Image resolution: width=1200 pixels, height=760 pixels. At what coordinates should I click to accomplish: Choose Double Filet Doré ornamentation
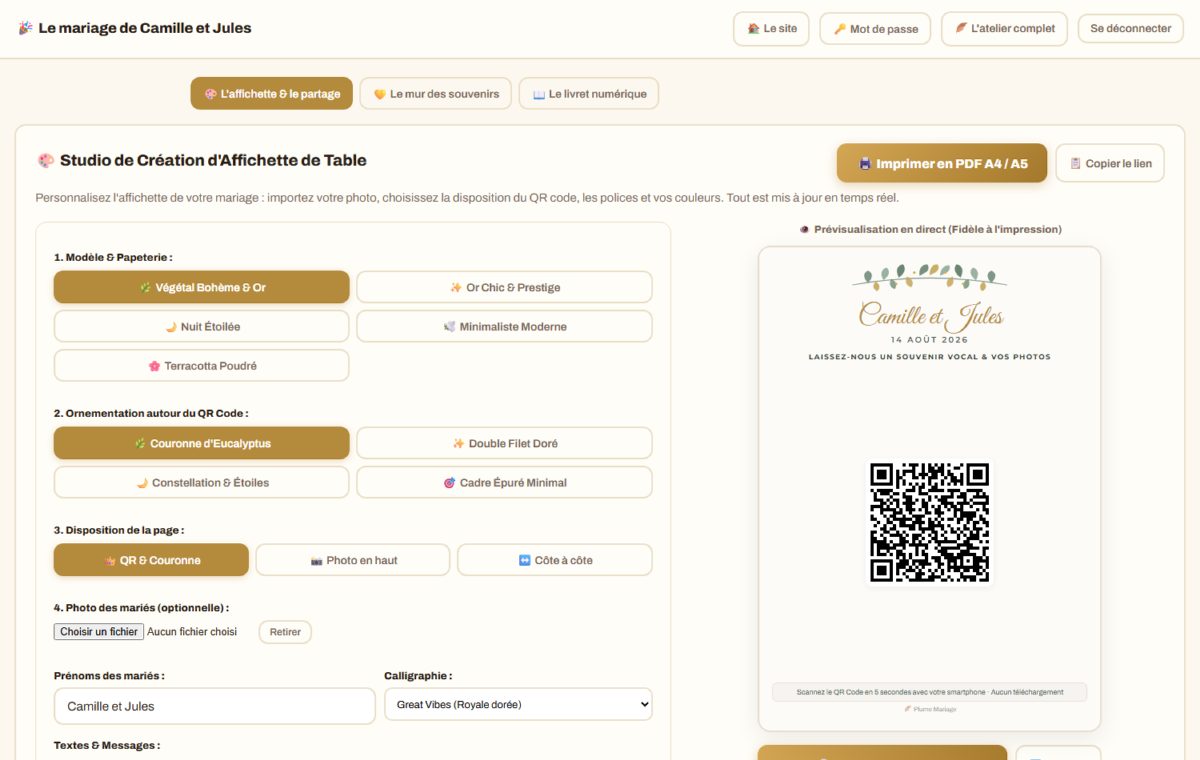pyautogui.click(x=504, y=443)
